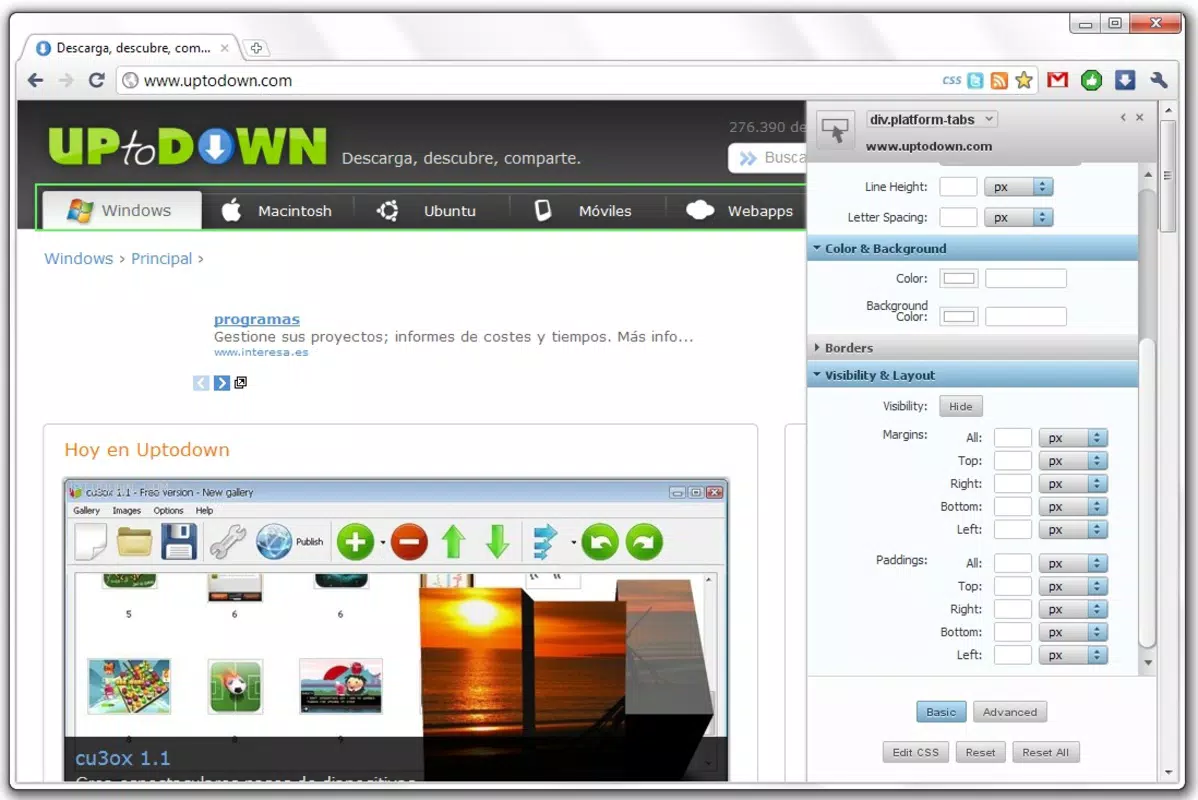Click the Line Height value field
1198x800 pixels.
point(958,186)
